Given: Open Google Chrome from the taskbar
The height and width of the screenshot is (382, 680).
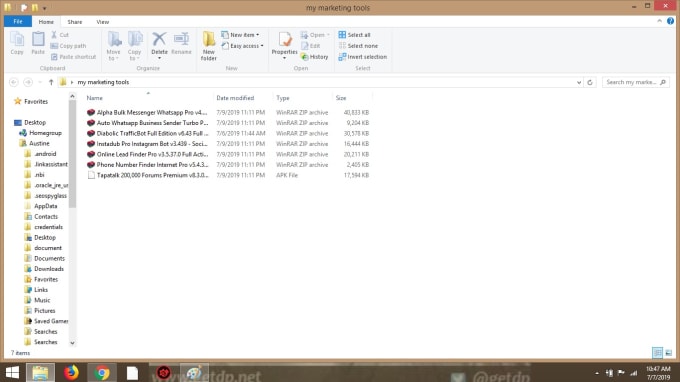Looking at the screenshot, I should [x=102, y=373].
